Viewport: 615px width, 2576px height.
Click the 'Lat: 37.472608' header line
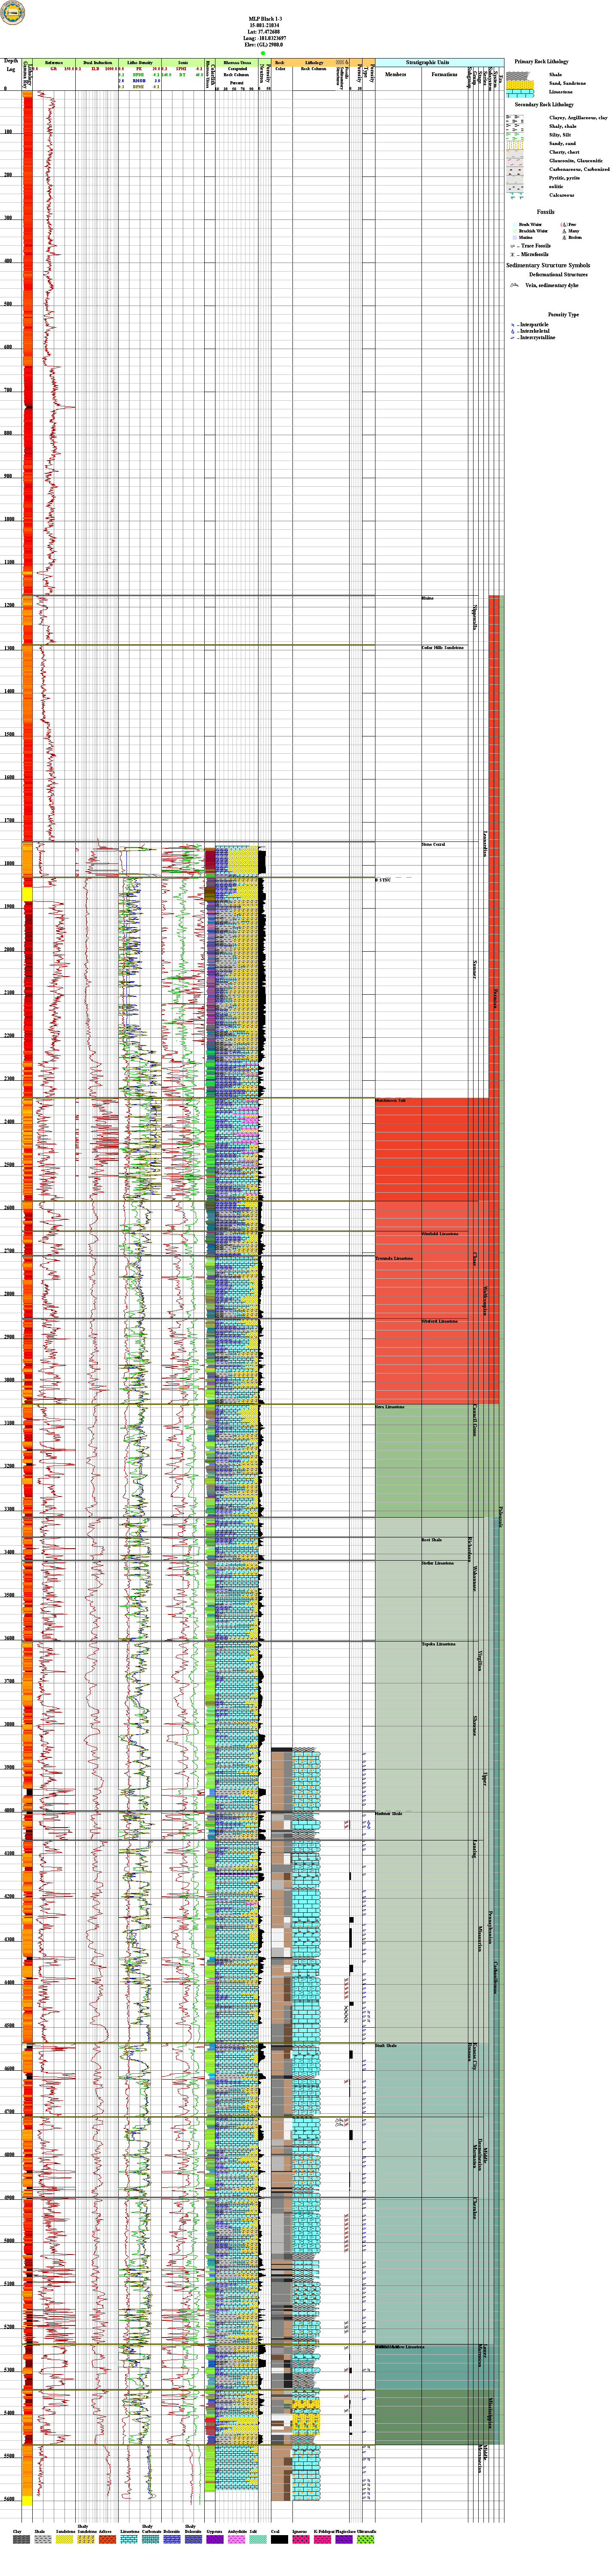click(265, 32)
